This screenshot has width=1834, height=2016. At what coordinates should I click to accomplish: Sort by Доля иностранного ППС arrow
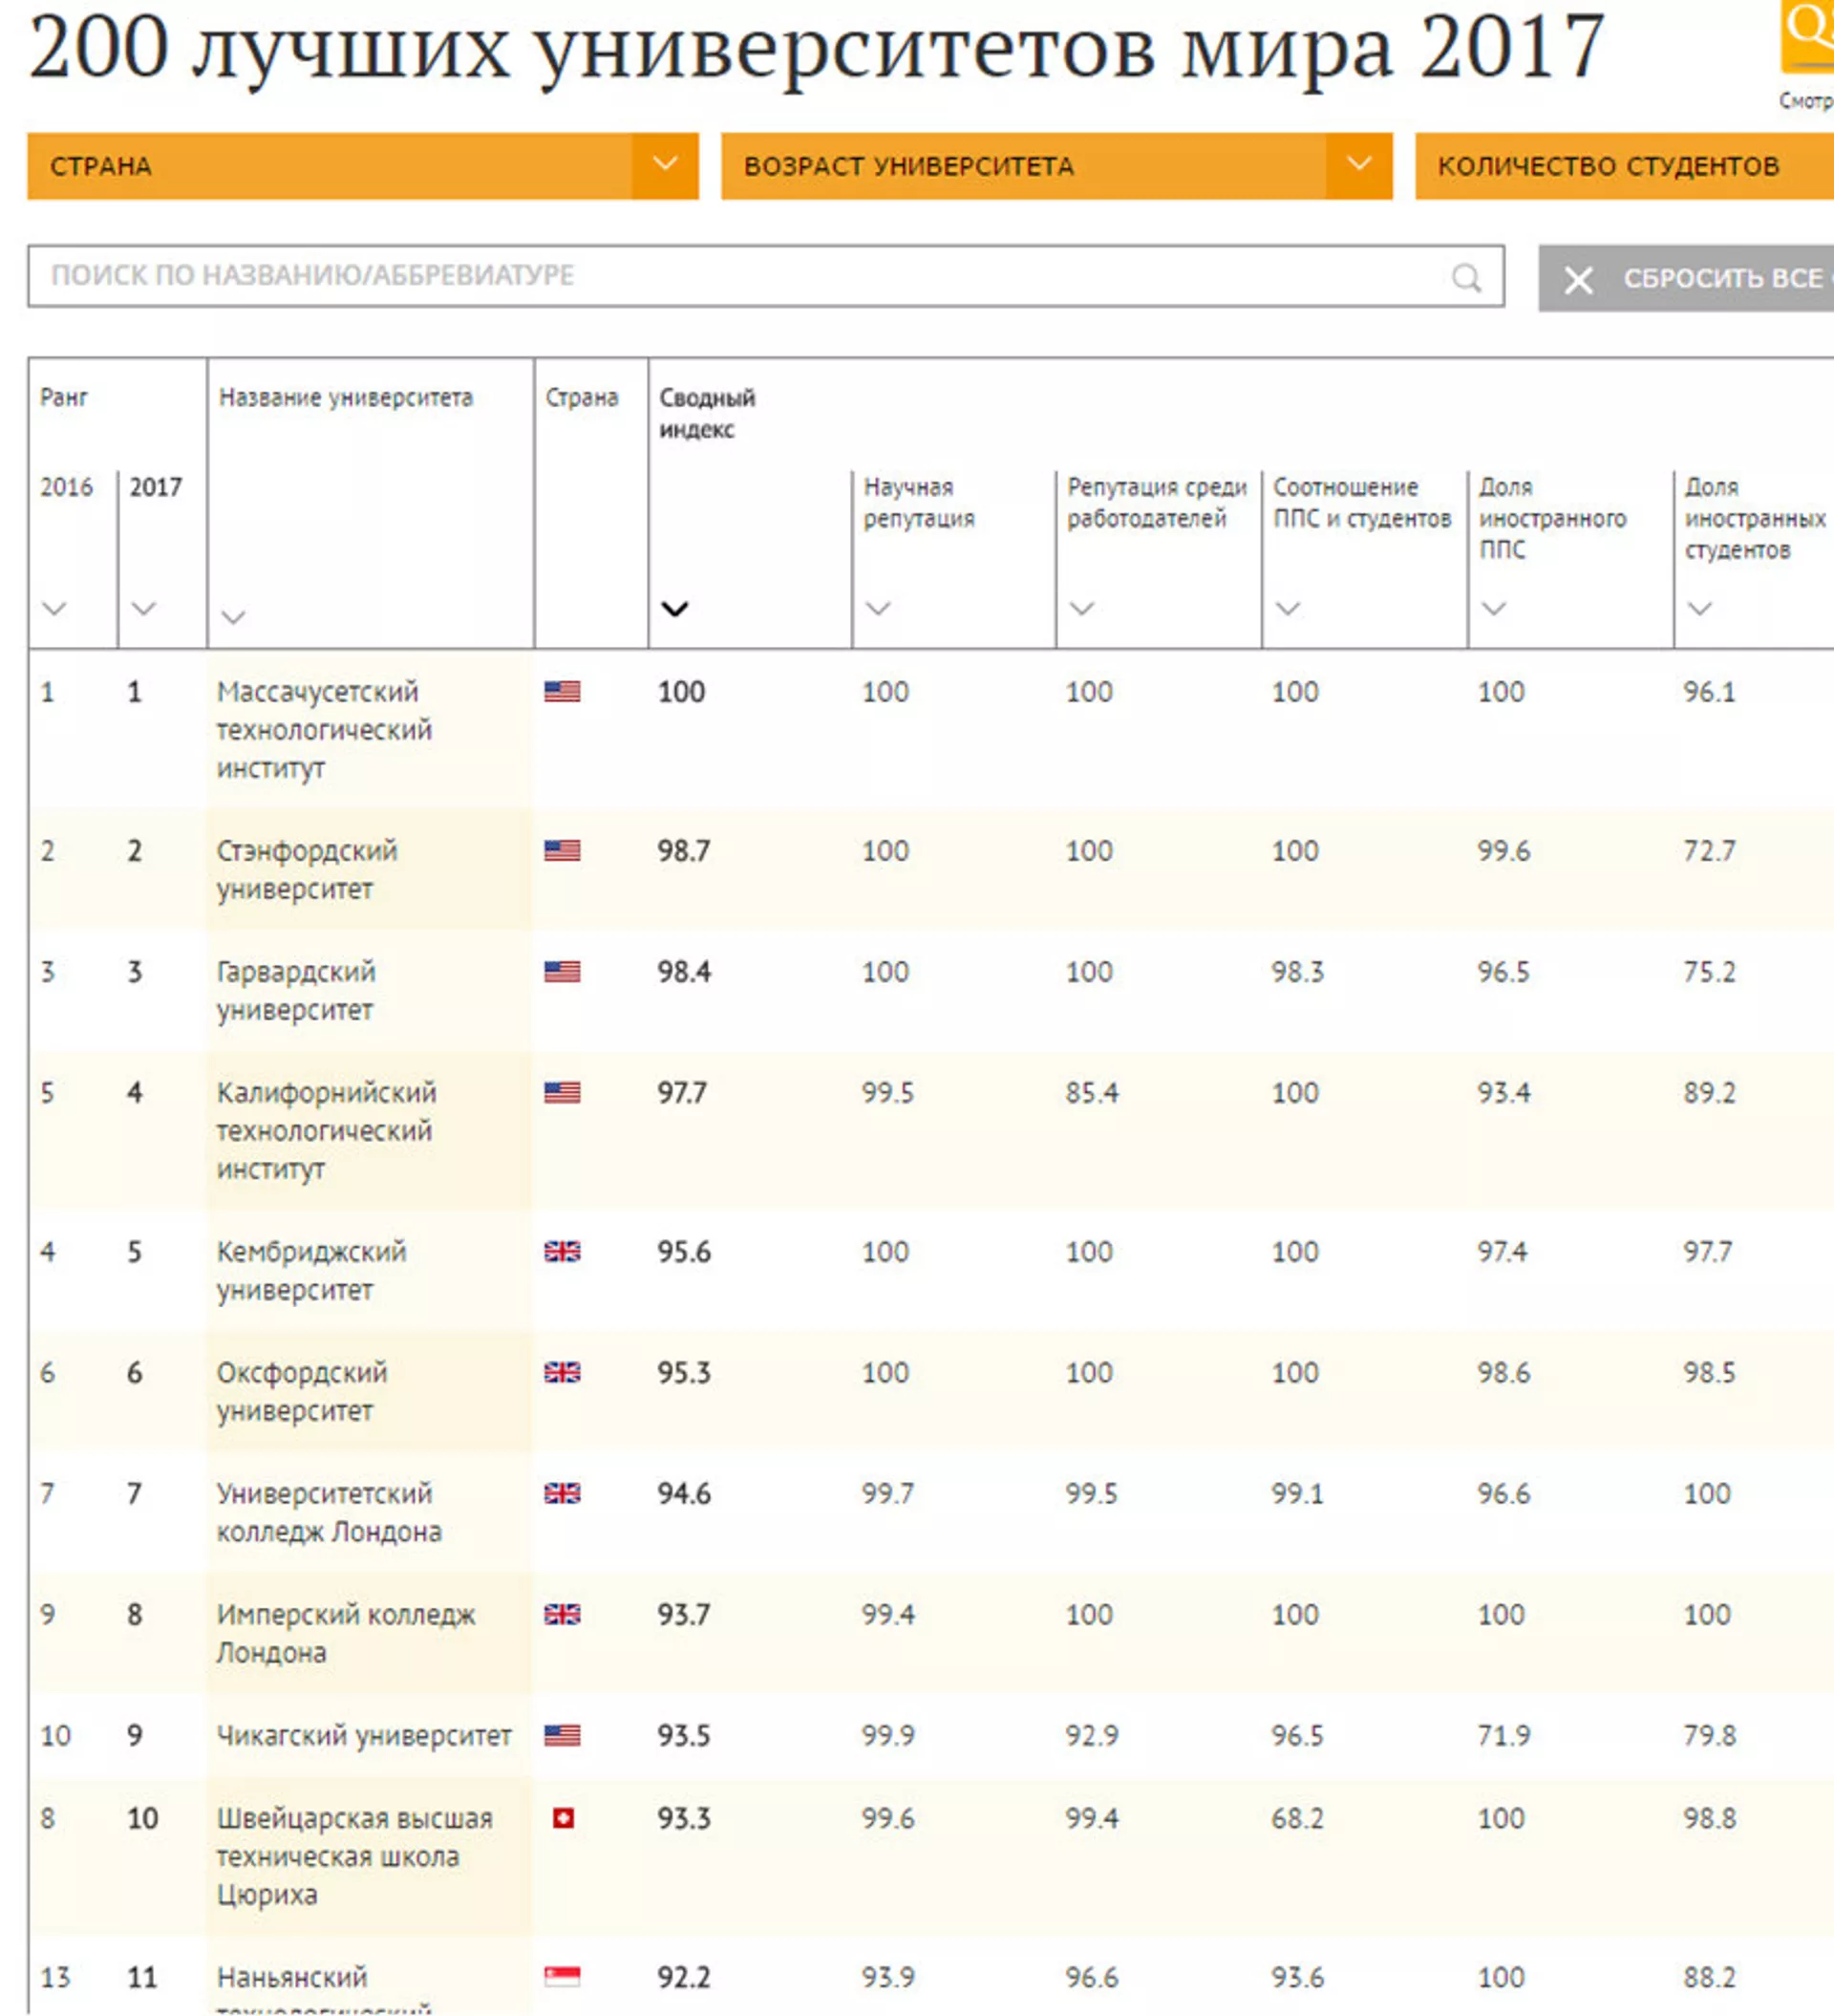click(1493, 608)
